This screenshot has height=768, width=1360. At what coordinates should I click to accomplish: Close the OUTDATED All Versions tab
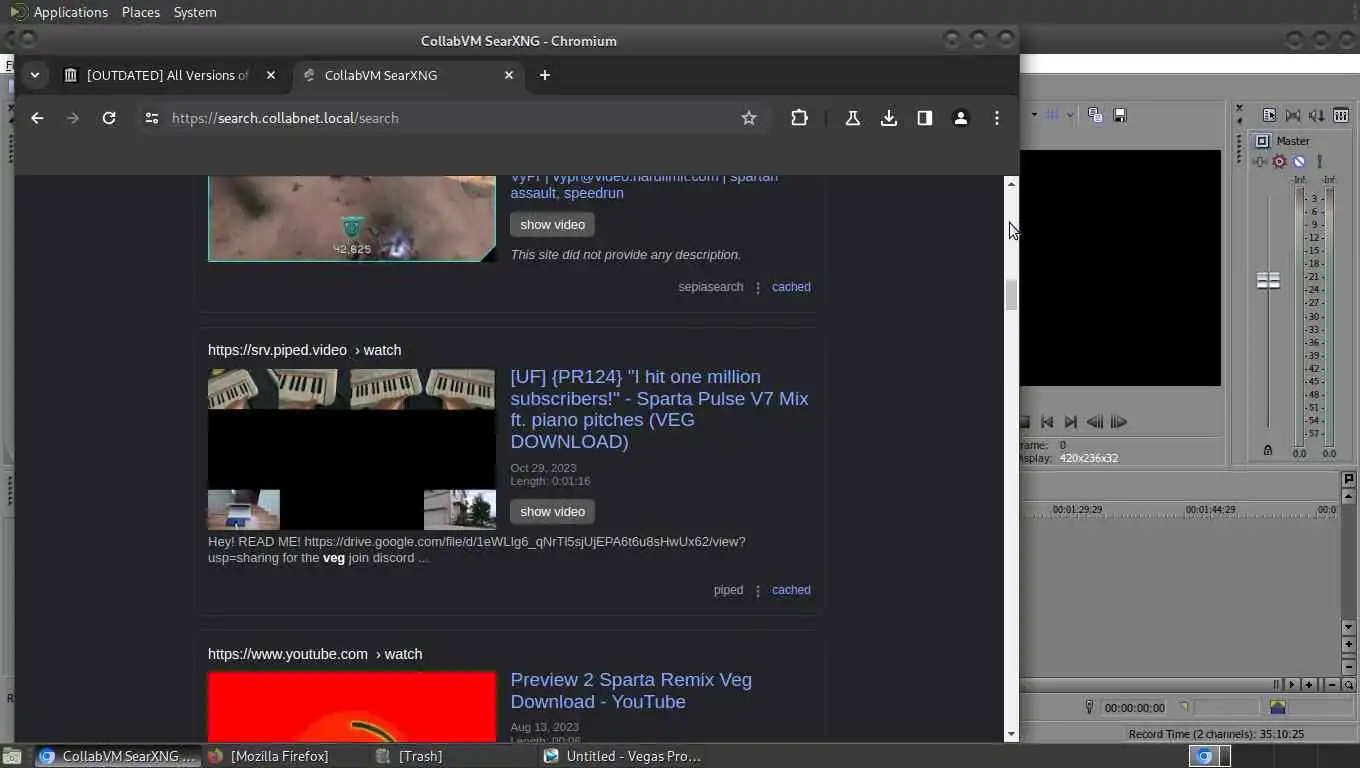click(x=271, y=75)
